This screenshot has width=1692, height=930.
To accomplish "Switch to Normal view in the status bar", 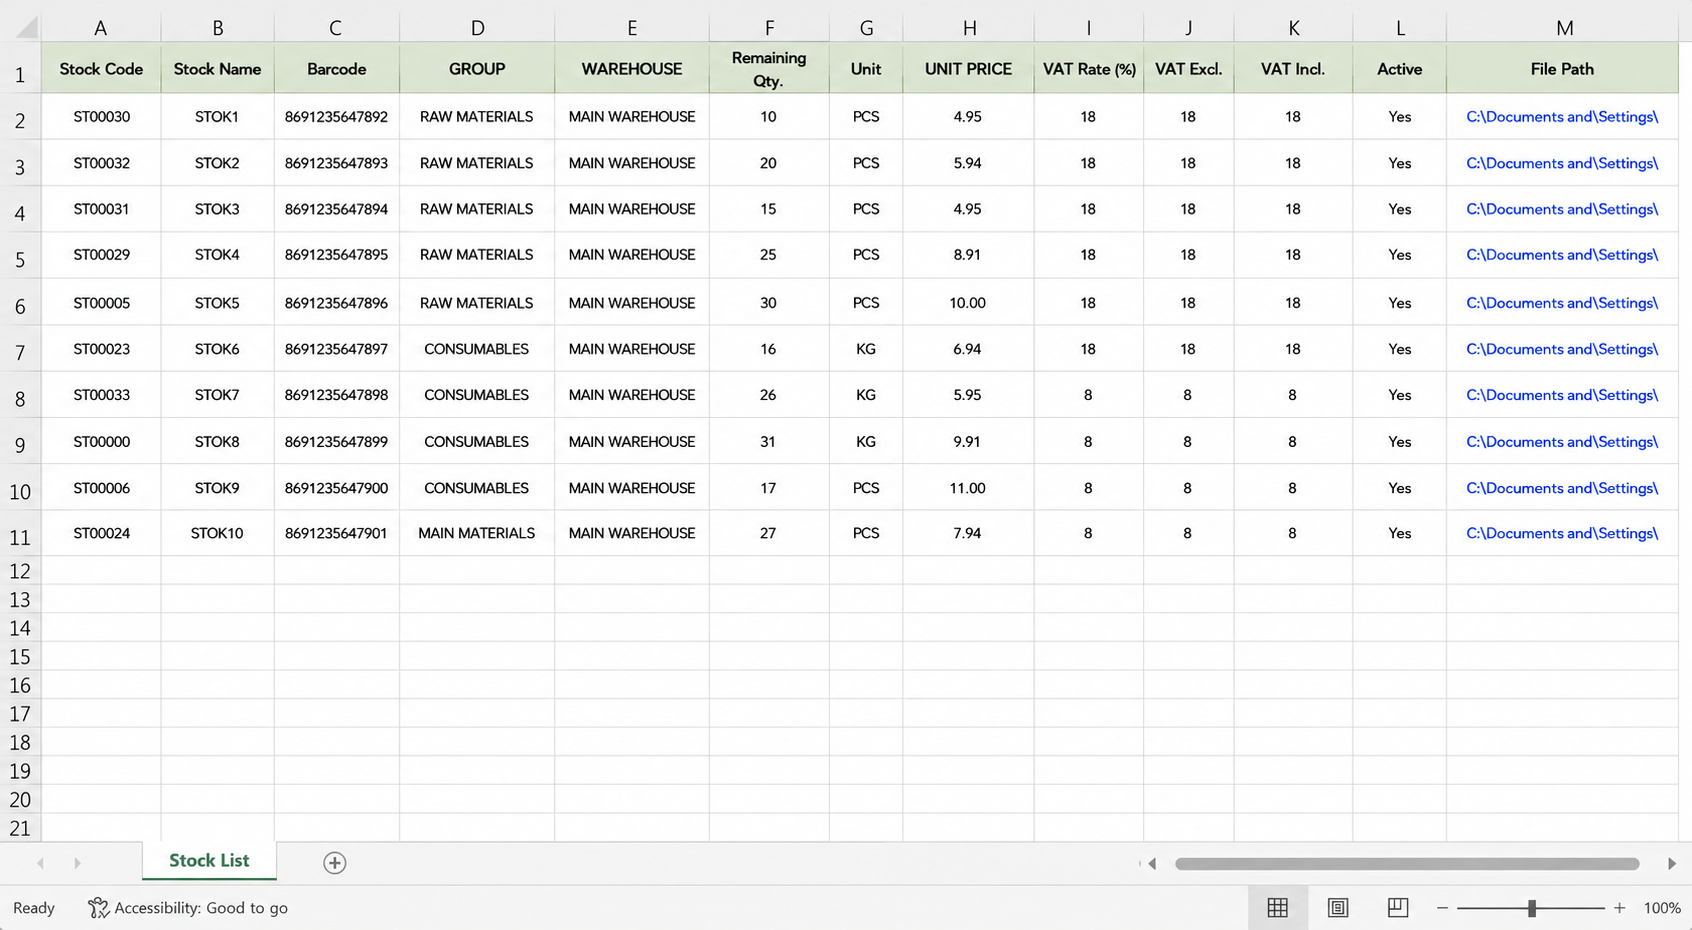I will click(1278, 908).
